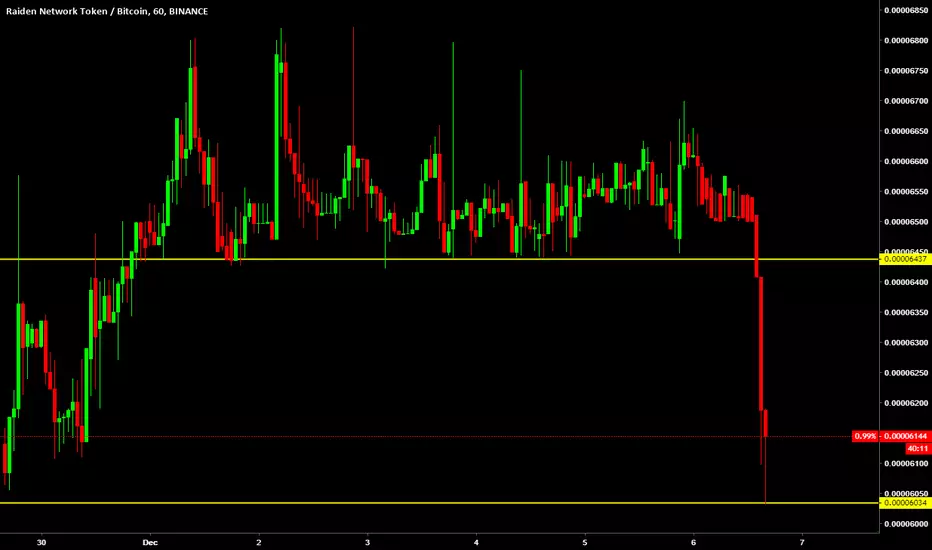Click the time axis label 30
932x550 pixels.
click(41, 542)
